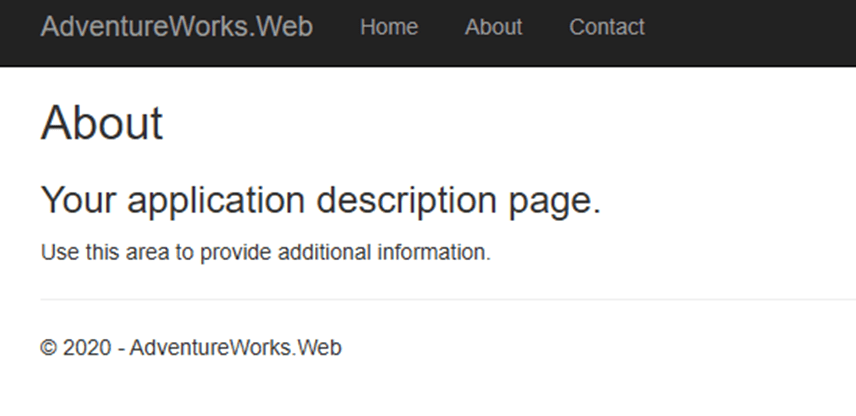Click the word "application" in the subheading
This screenshot has height=416, width=856.
click(x=215, y=201)
